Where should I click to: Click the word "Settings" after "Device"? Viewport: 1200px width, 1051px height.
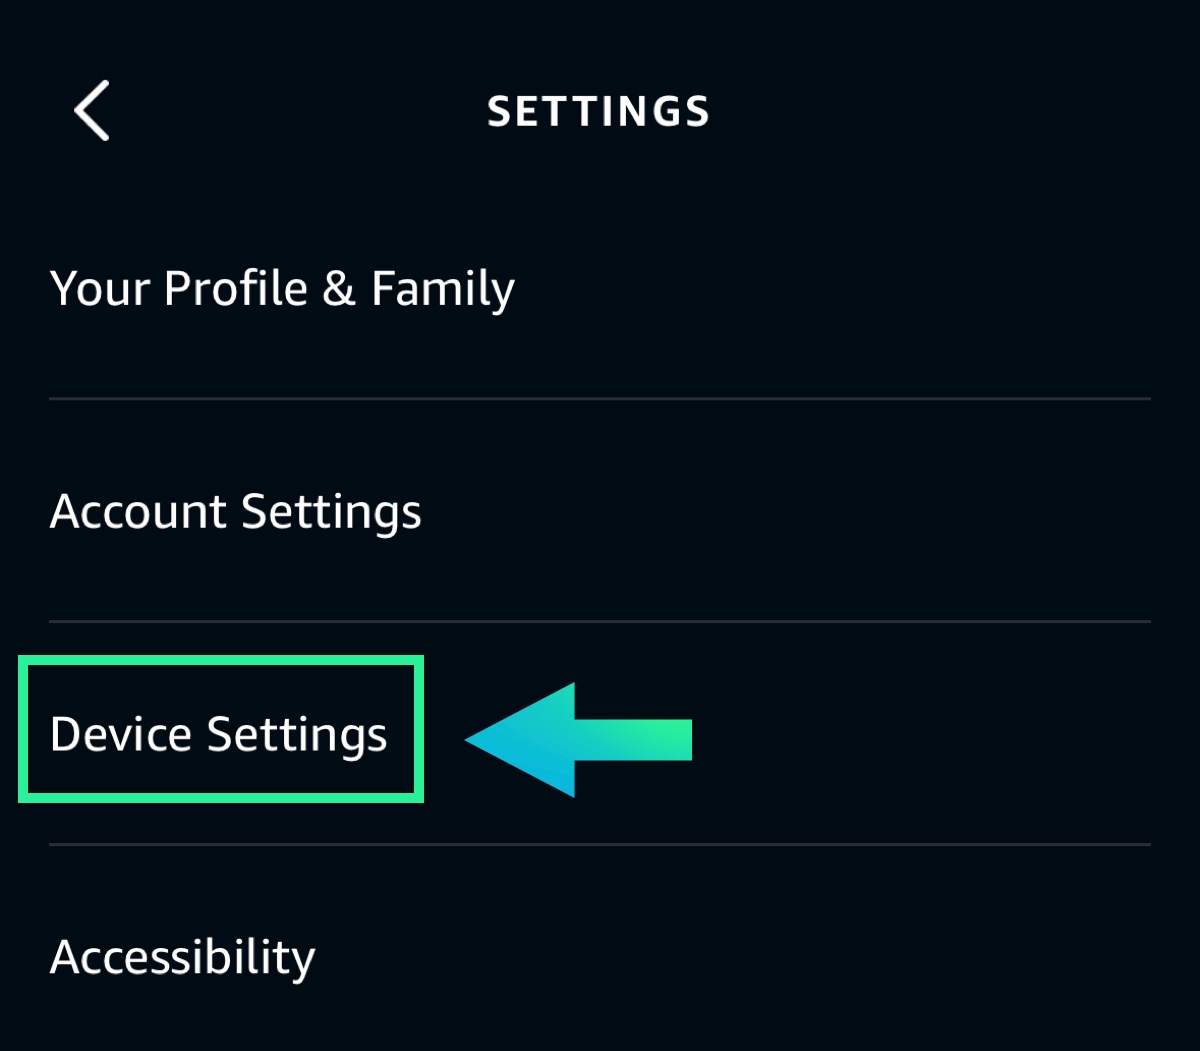(x=297, y=735)
